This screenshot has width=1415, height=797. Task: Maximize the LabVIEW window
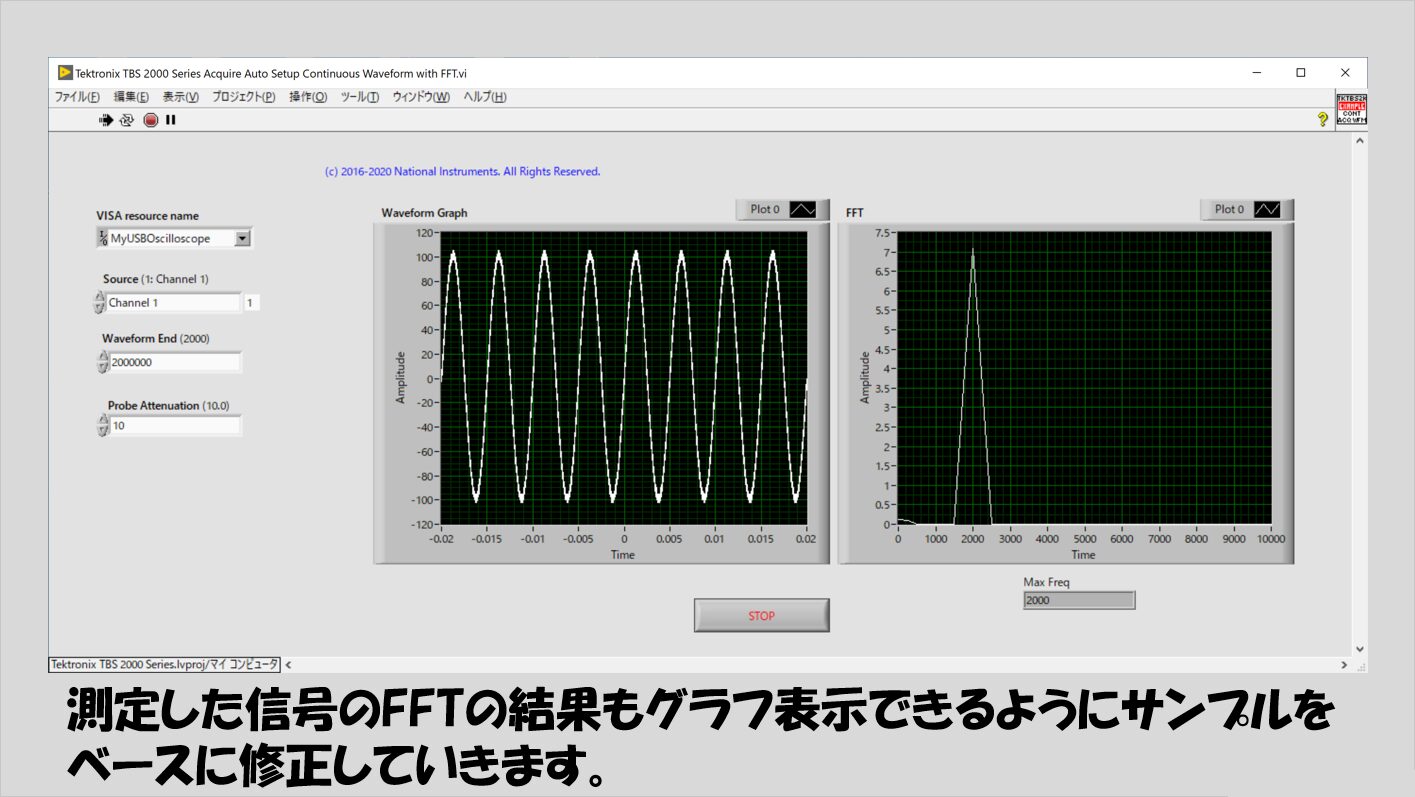click(1301, 73)
